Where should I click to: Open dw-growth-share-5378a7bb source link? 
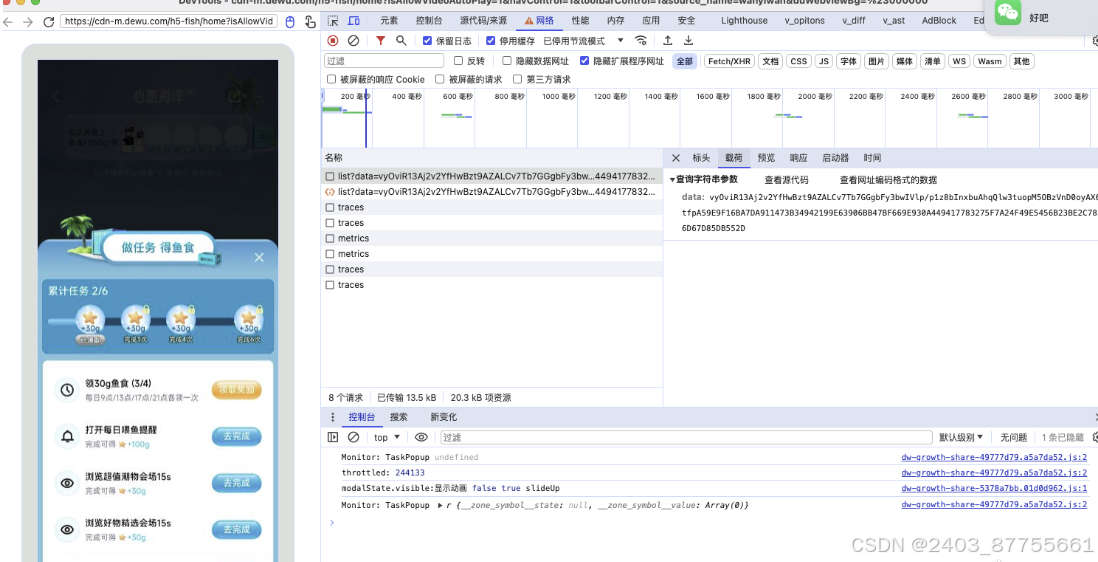(x=994, y=489)
